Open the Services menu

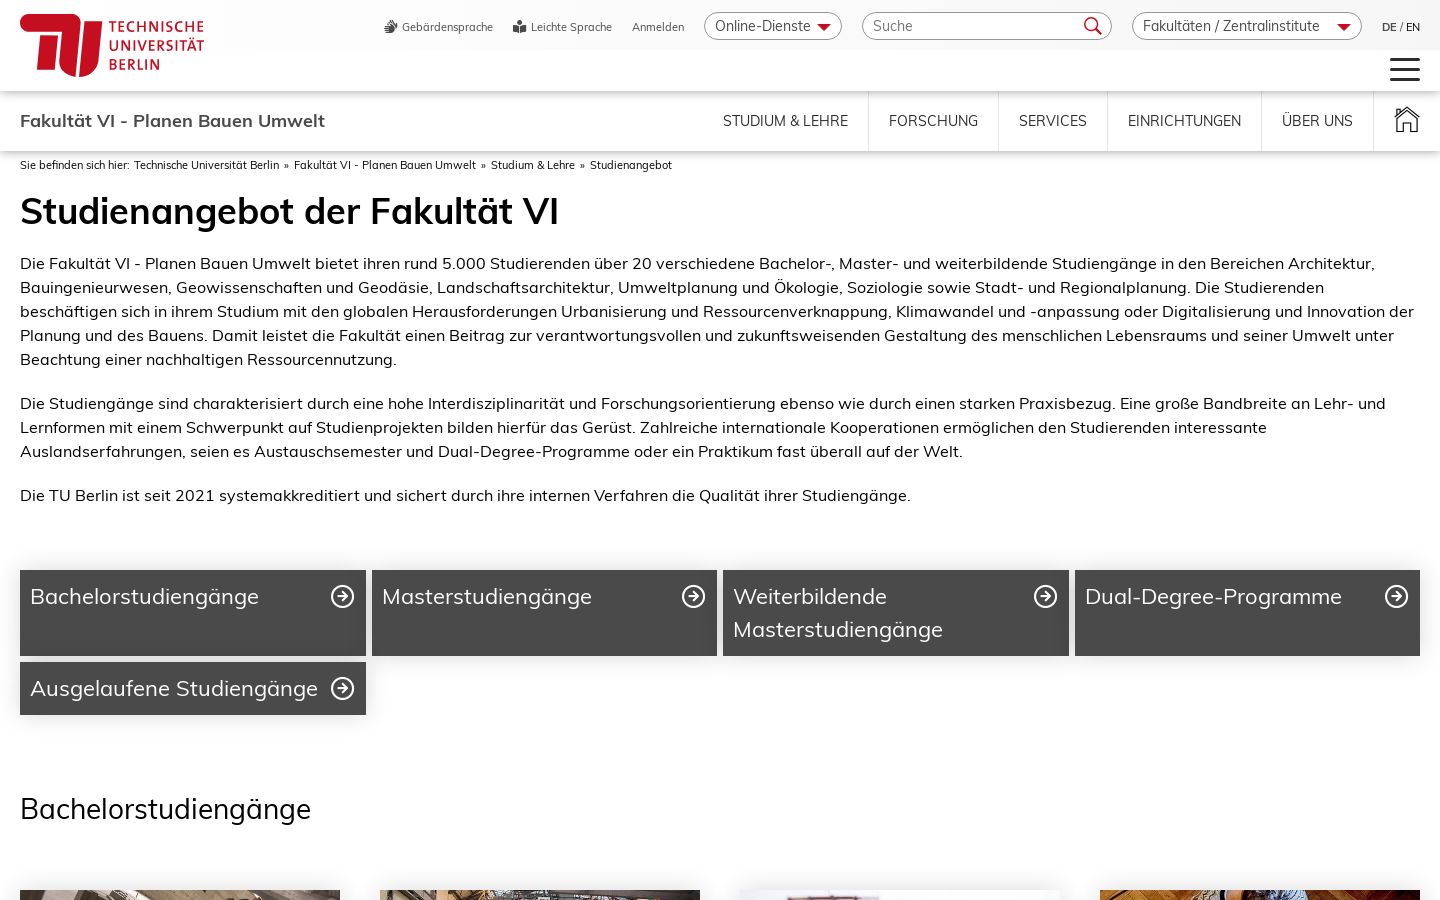pos(1052,121)
